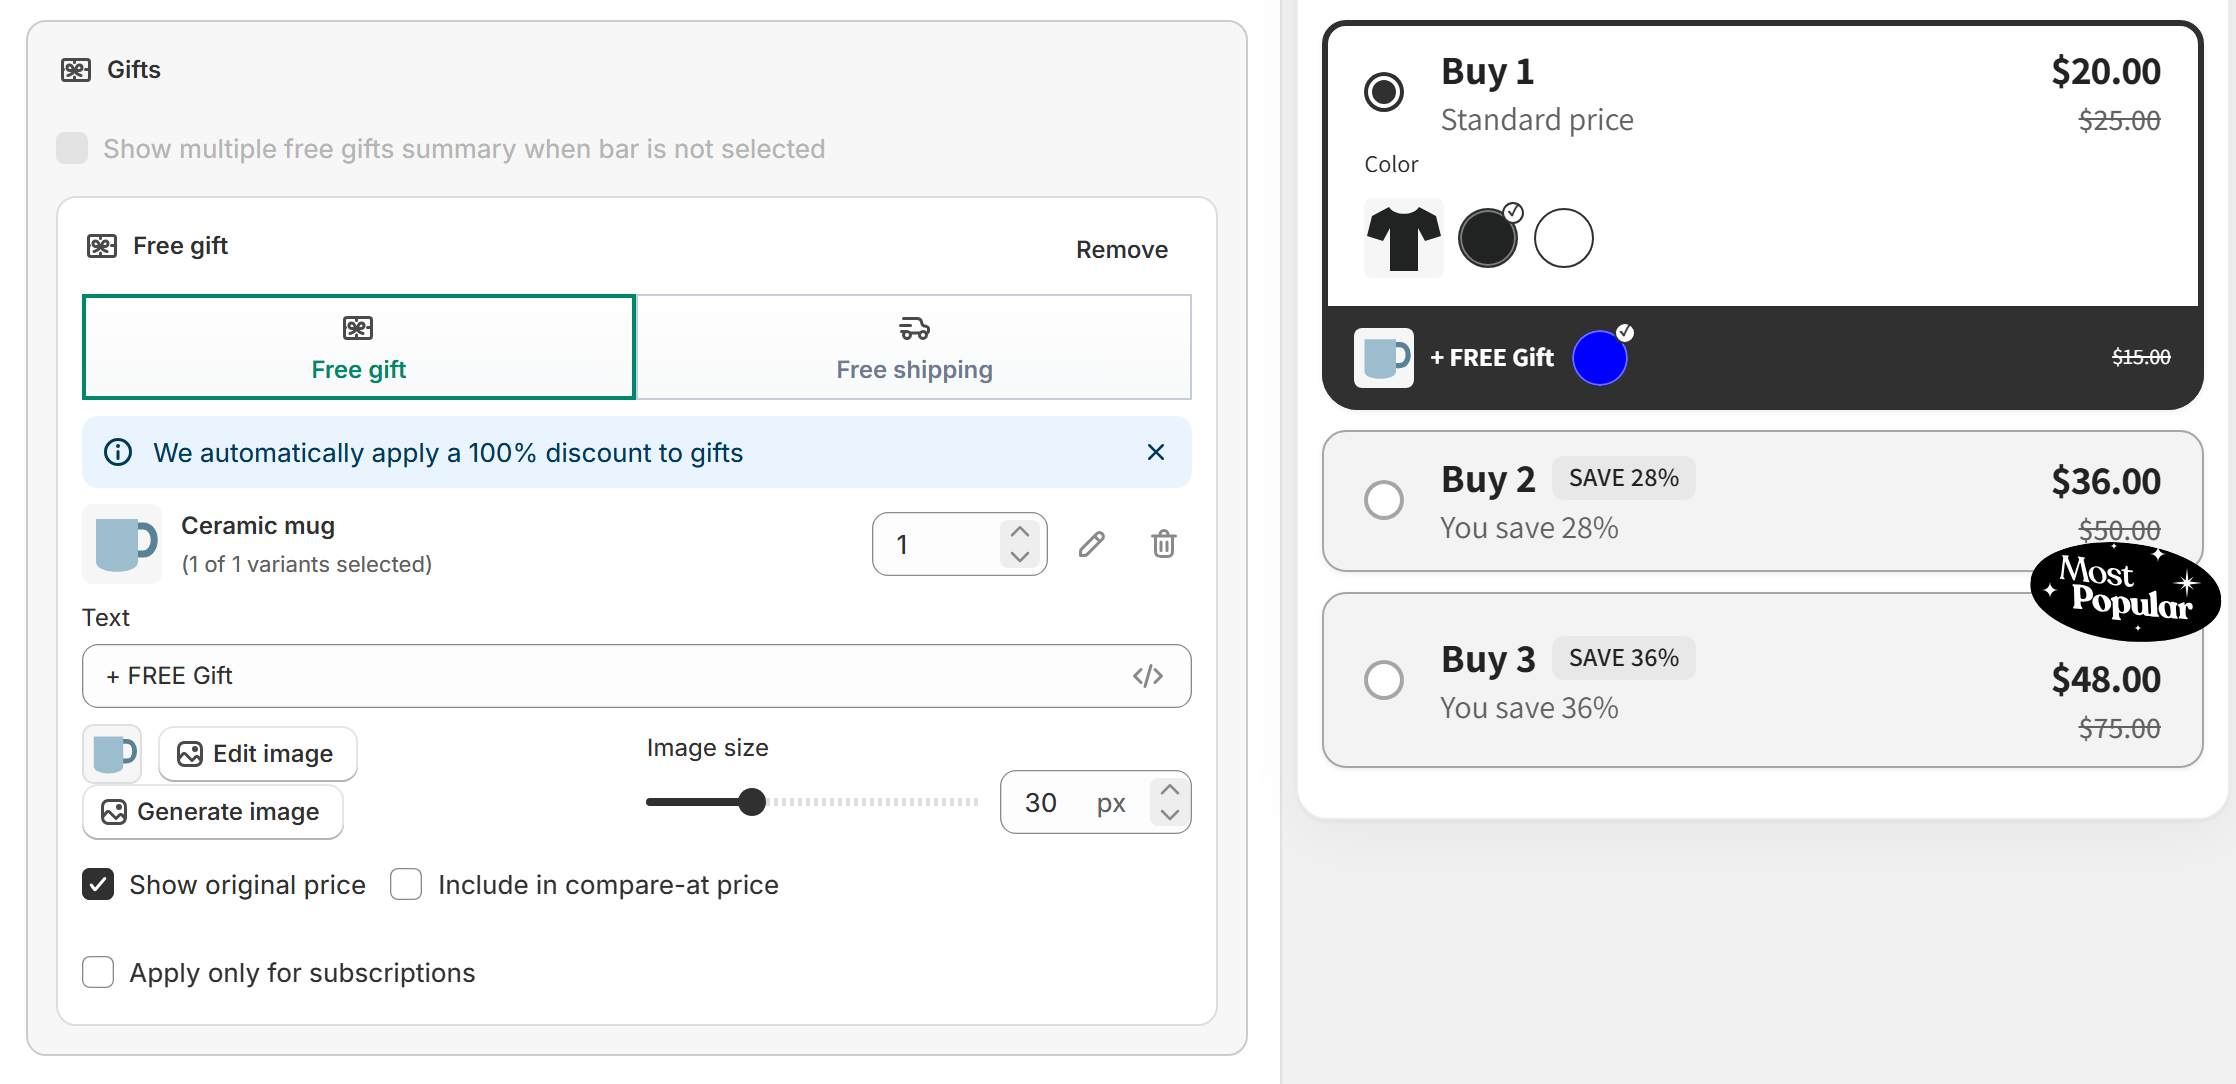This screenshot has height=1084, width=2236.
Task: Increase image size px with up arrow
Action: [1170, 789]
